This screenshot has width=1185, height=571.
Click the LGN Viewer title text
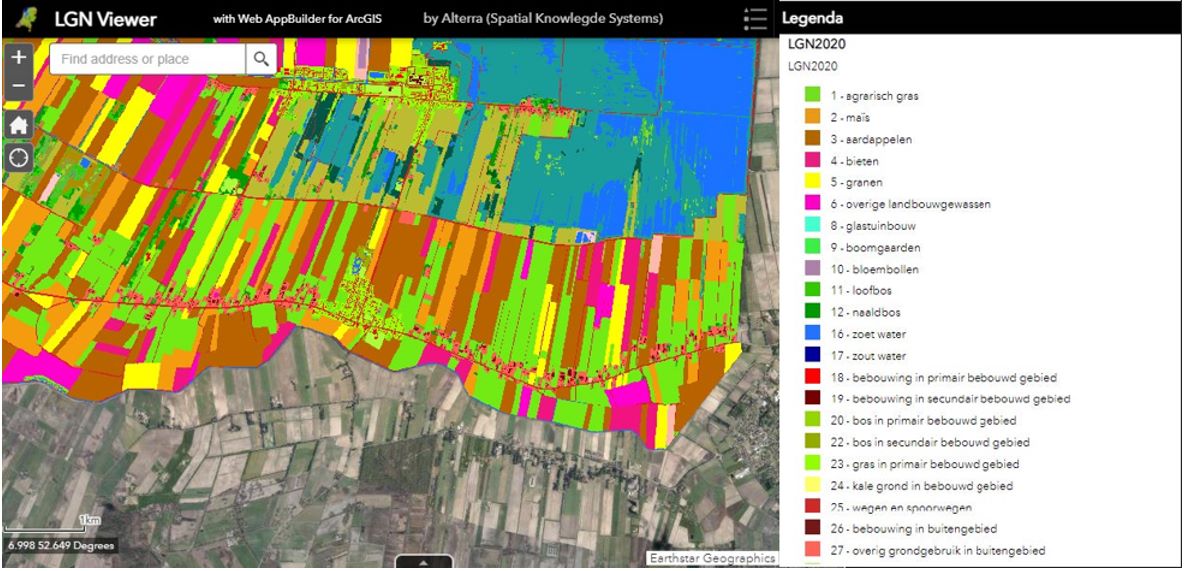click(105, 19)
